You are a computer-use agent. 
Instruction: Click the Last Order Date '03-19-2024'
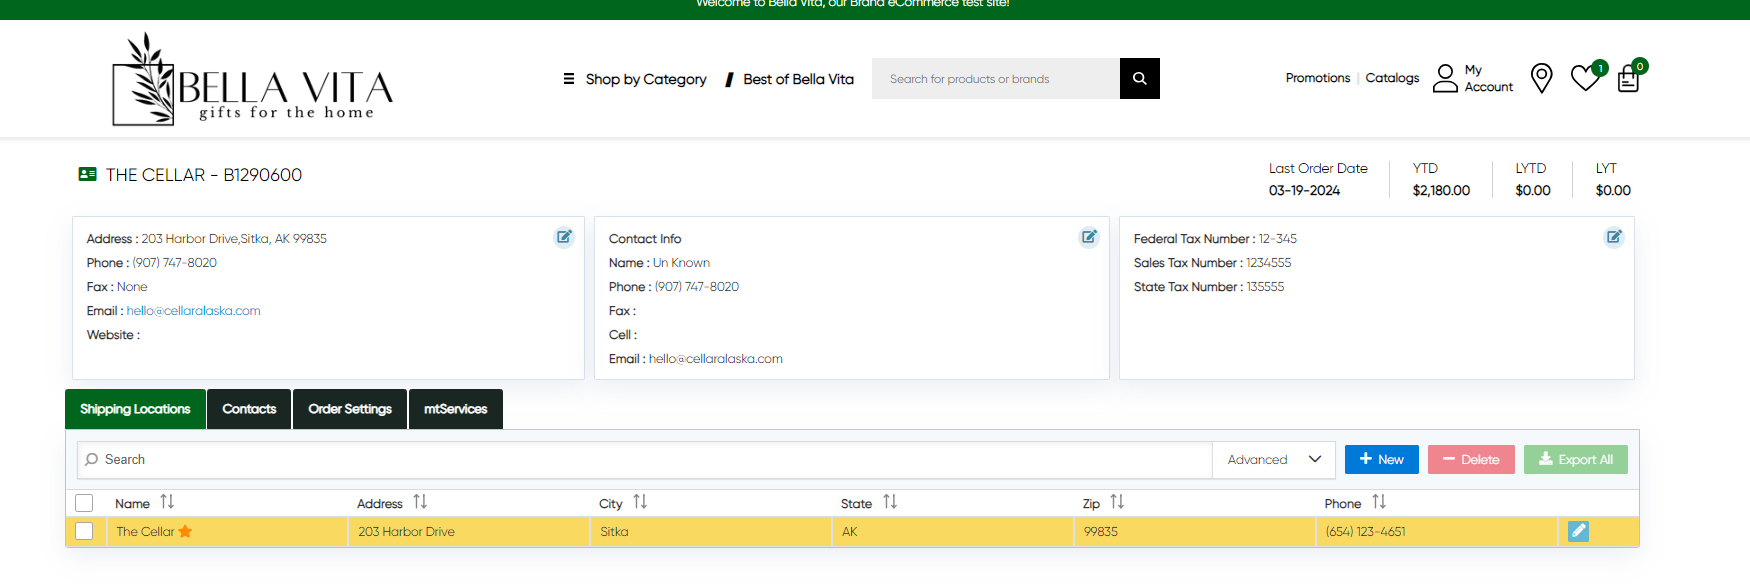point(1305,191)
